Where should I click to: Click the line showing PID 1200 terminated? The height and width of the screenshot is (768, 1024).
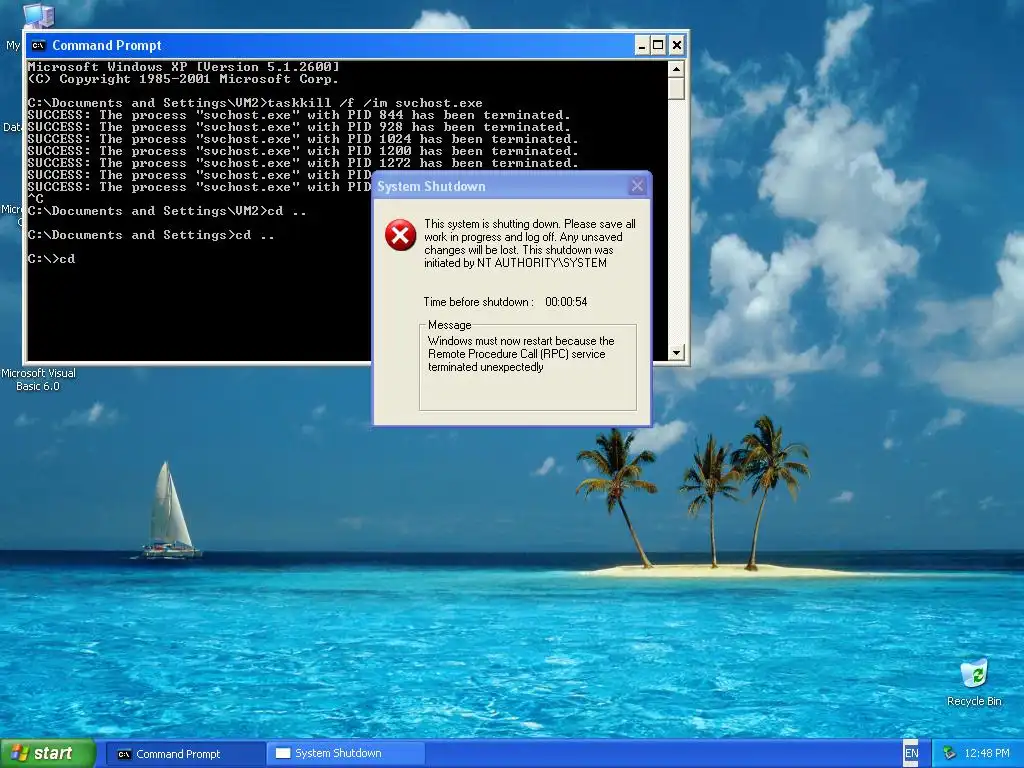(302, 151)
